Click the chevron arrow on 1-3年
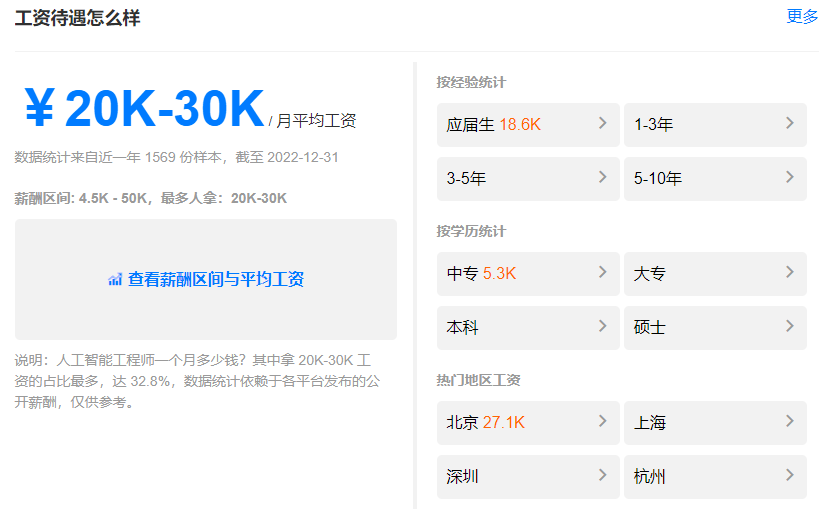 point(790,123)
